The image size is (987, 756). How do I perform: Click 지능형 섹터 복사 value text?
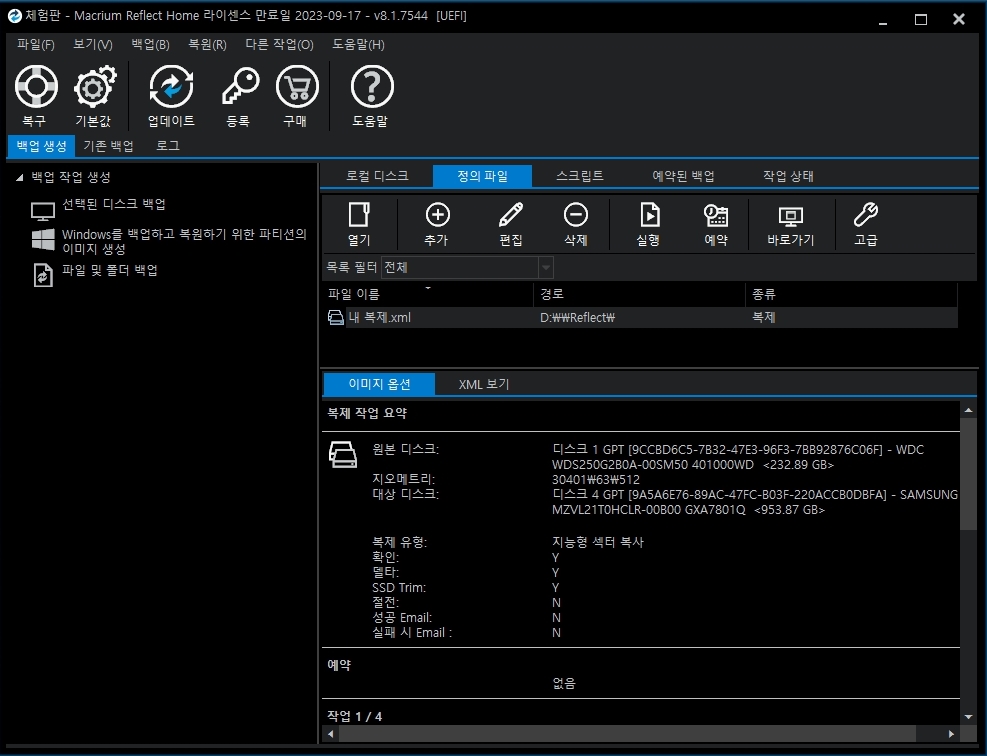click(x=598, y=542)
